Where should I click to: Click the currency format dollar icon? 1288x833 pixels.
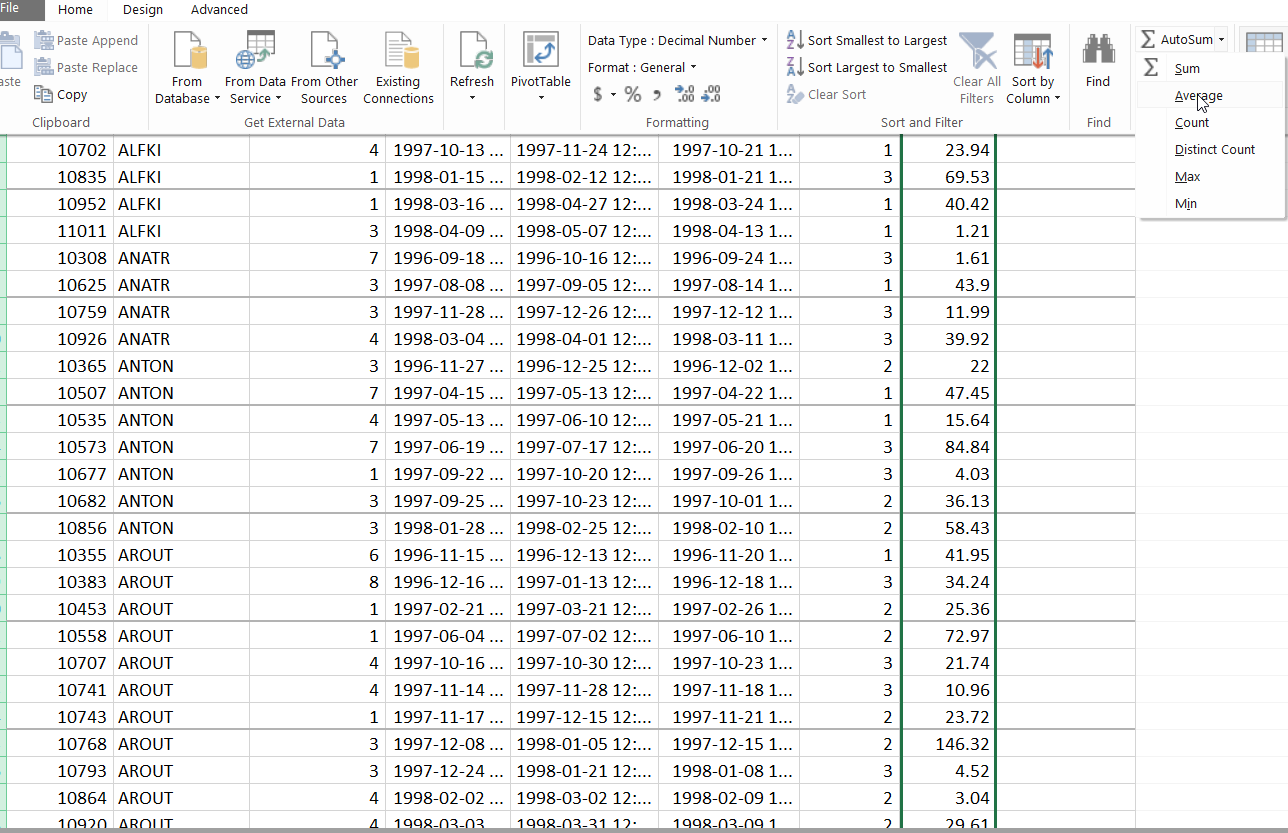(598, 94)
